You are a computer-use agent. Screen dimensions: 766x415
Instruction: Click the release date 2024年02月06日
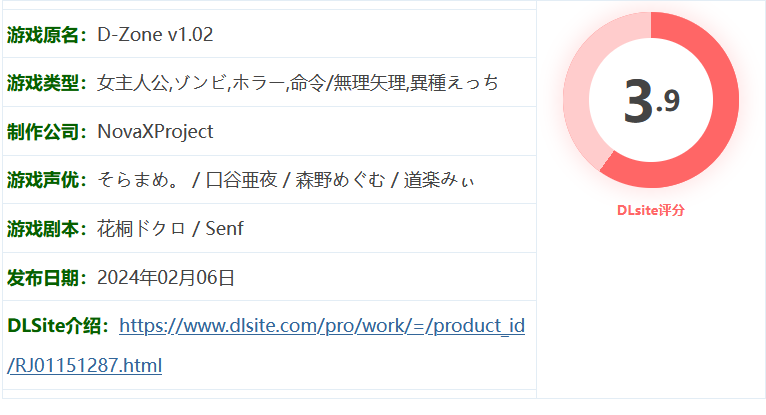166,277
